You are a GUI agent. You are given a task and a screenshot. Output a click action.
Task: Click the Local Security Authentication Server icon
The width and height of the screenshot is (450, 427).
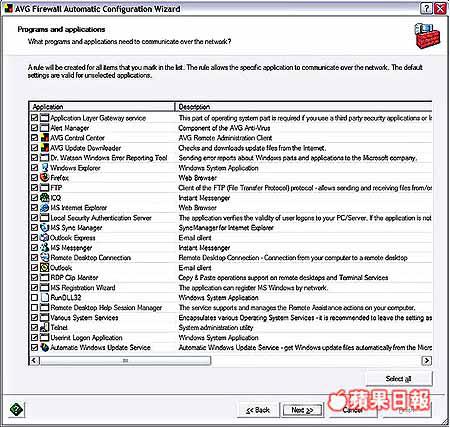[44, 218]
